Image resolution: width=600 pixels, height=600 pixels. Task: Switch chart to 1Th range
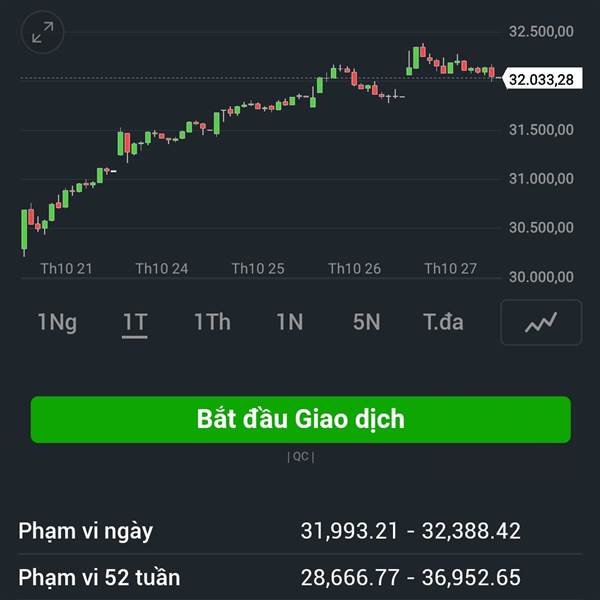pos(212,322)
